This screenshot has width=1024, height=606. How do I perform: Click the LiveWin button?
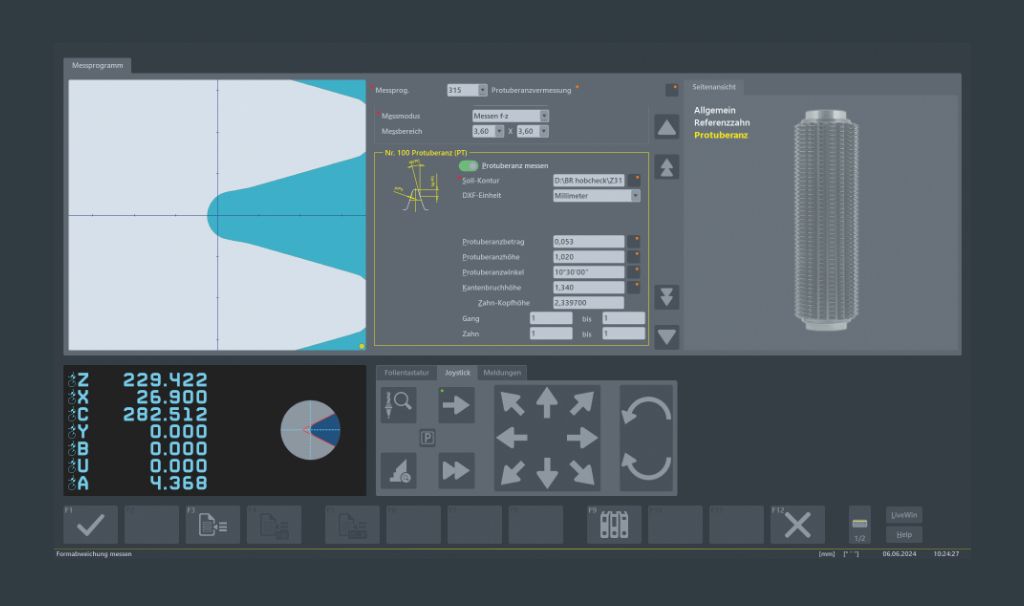(904, 515)
